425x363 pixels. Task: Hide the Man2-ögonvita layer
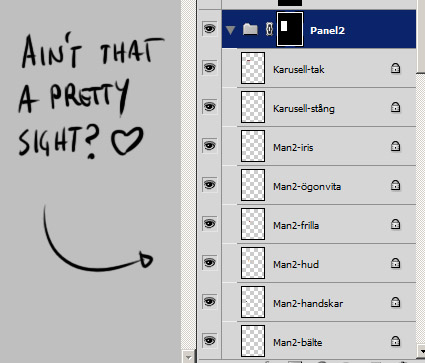[x=209, y=185]
